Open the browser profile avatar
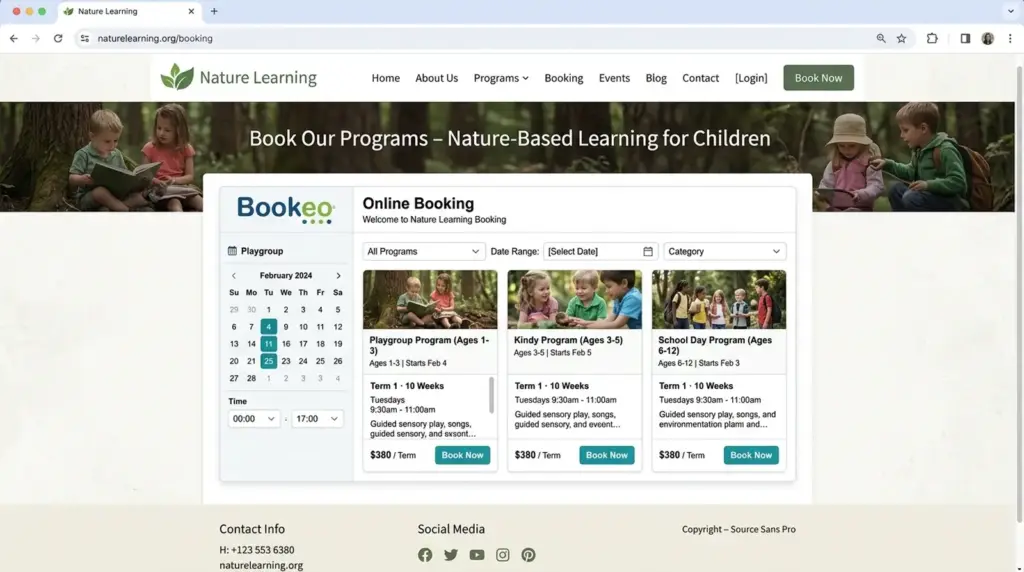The height and width of the screenshot is (572, 1024). (987, 39)
